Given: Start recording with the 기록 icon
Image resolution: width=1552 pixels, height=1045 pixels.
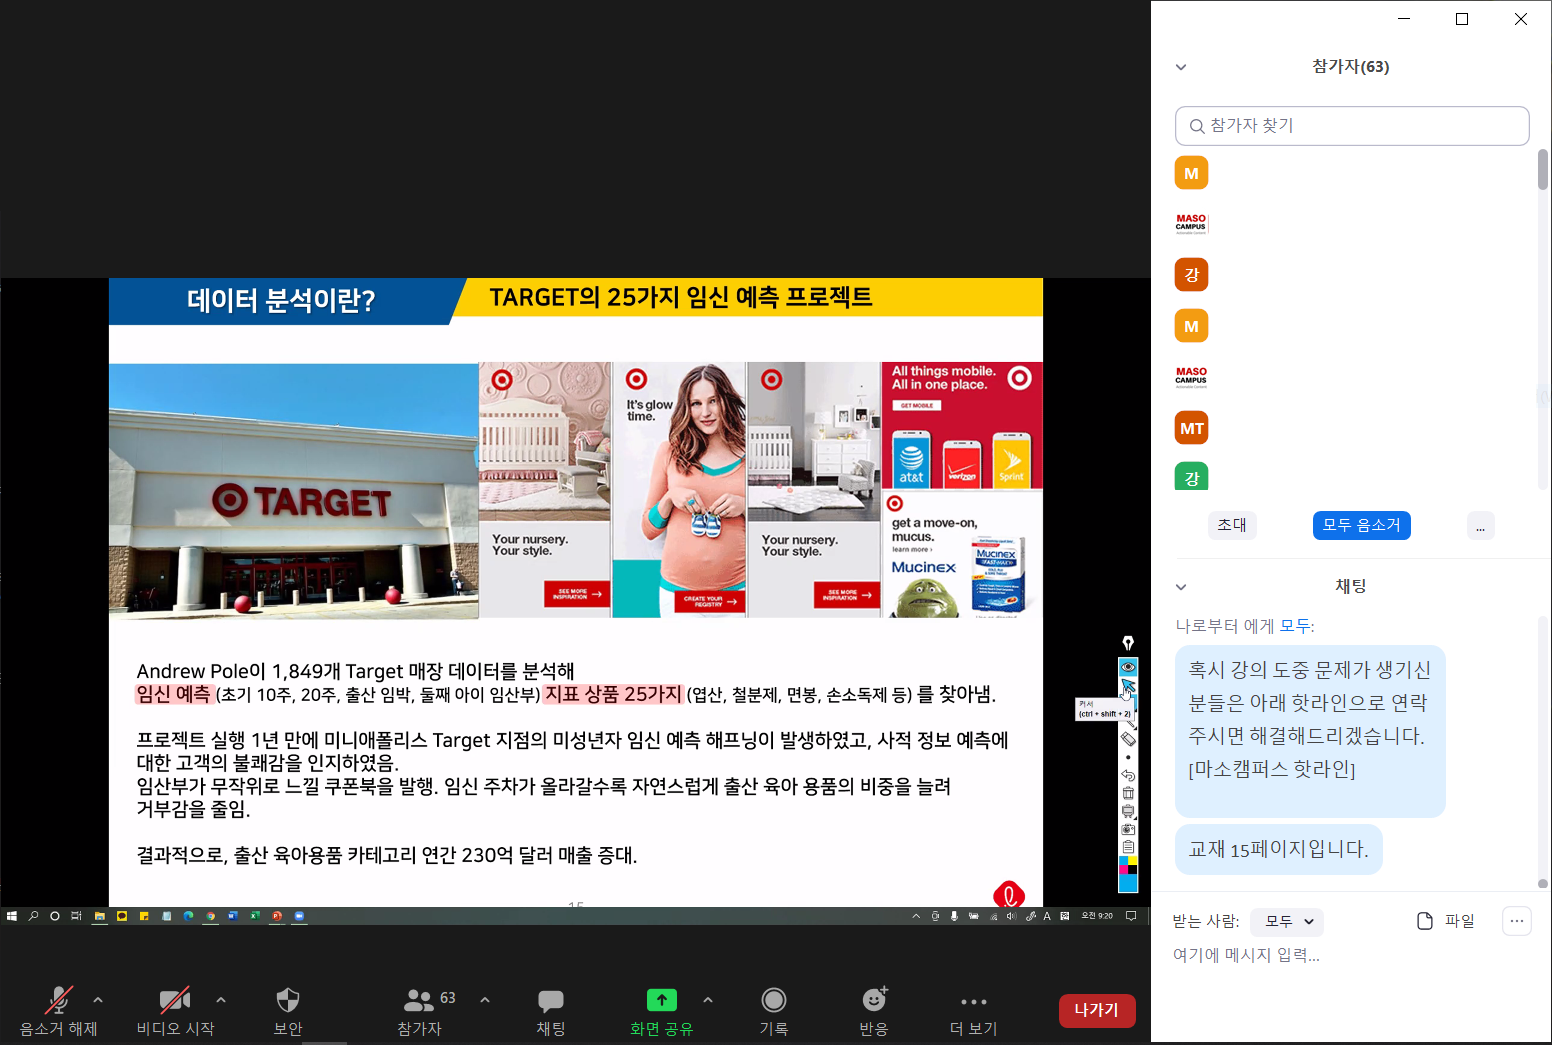Looking at the screenshot, I should tap(773, 1009).
